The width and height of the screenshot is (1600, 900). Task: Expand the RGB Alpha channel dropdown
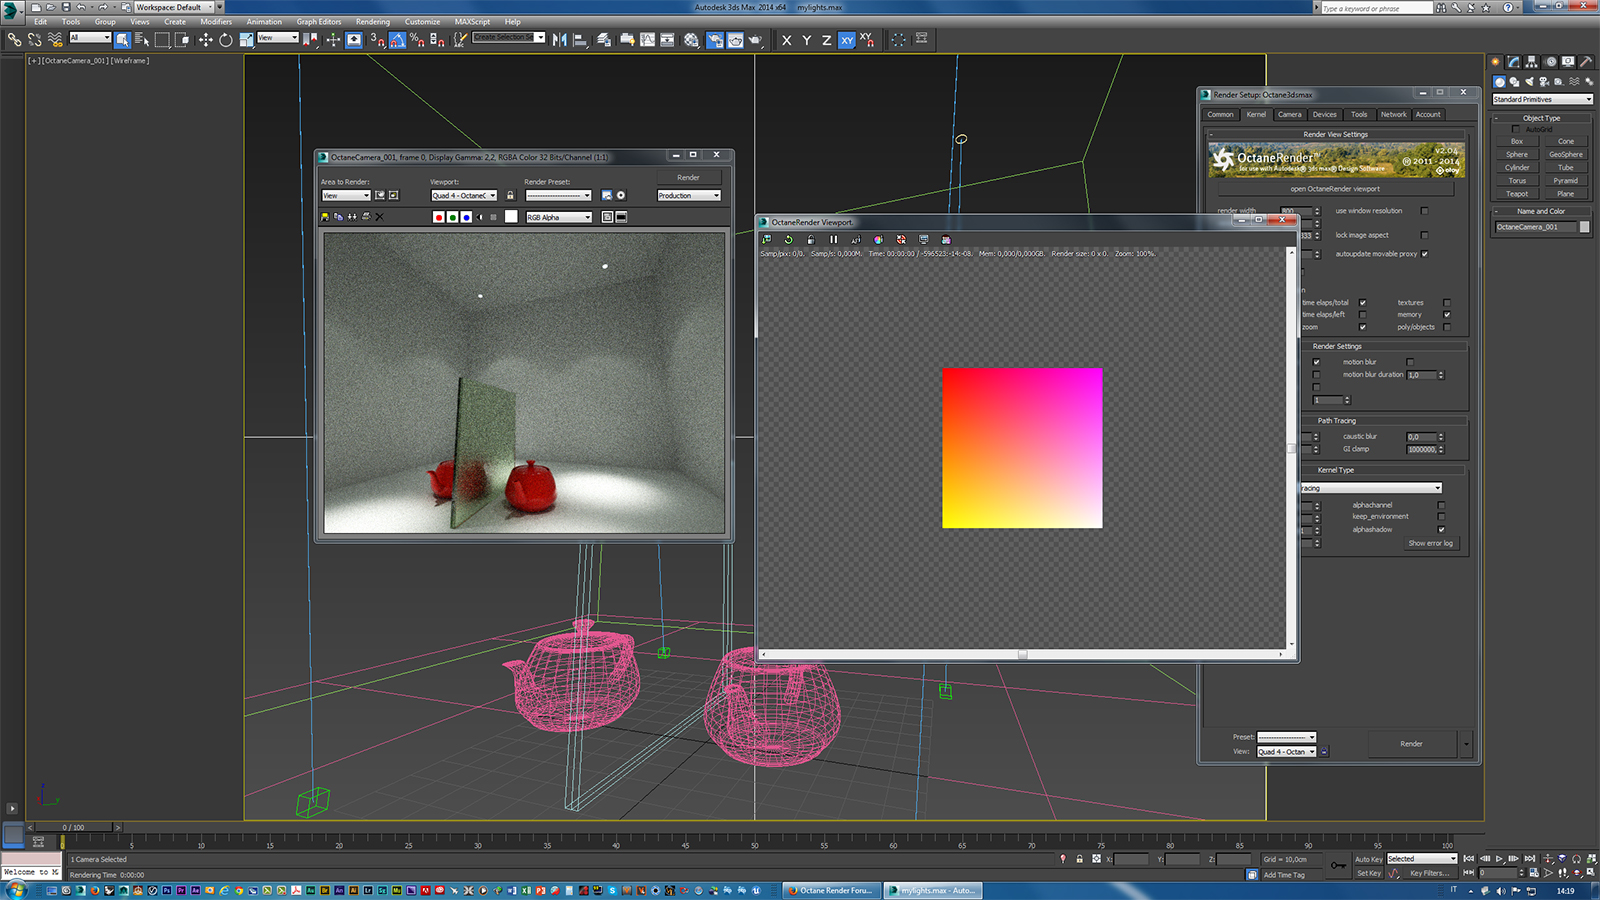pyautogui.click(x=559, y=217)
